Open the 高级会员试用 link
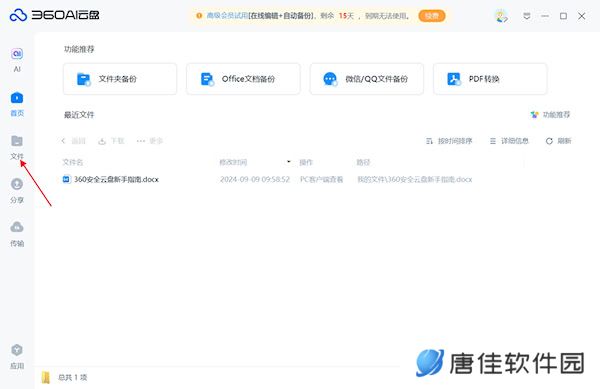 [x=227, y=16]
